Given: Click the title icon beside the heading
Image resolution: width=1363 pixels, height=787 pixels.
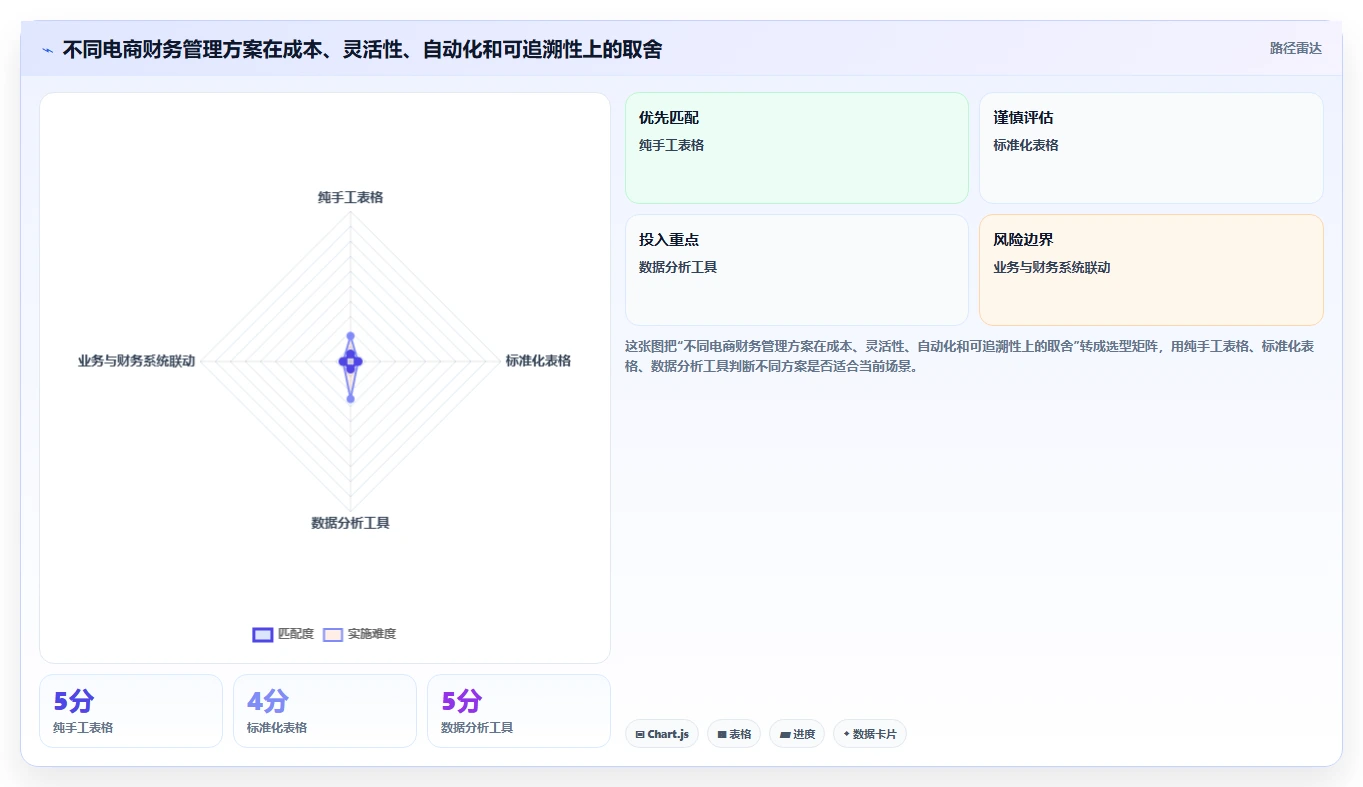Looking at the screenshot, I should tap(47, 50).
